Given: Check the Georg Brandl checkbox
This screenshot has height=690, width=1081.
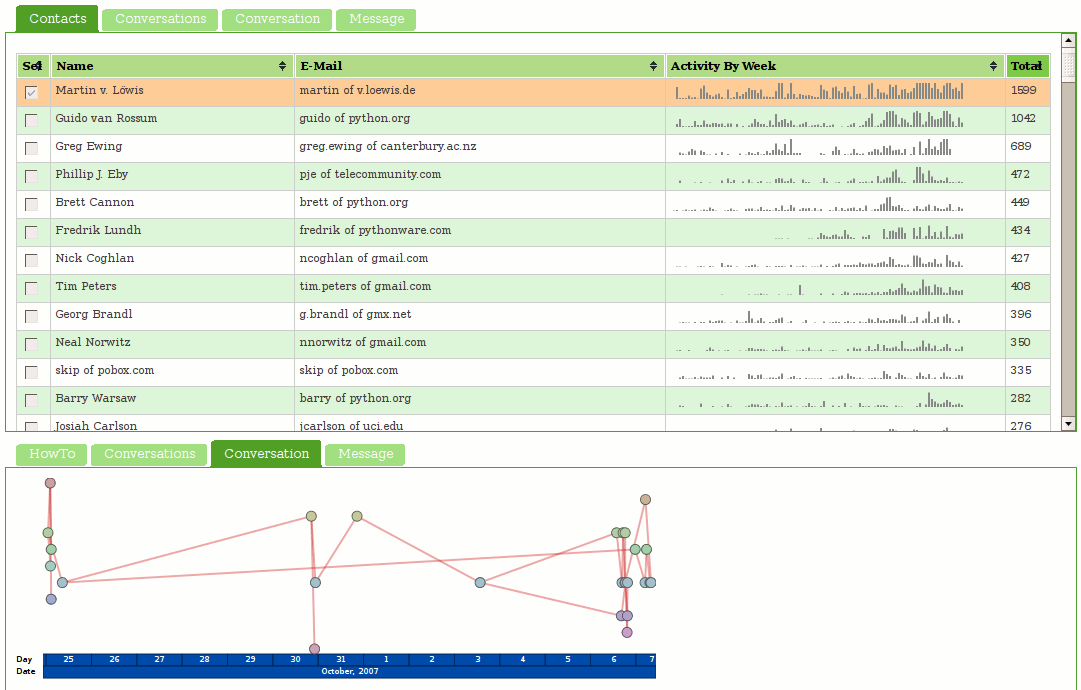Looking at the screenshot, I should pyautogui.click(x=31, y=316).
